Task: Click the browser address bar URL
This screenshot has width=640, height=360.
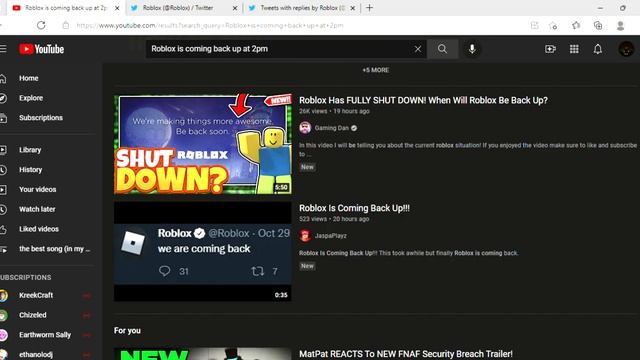Action: tap(210, 25)
